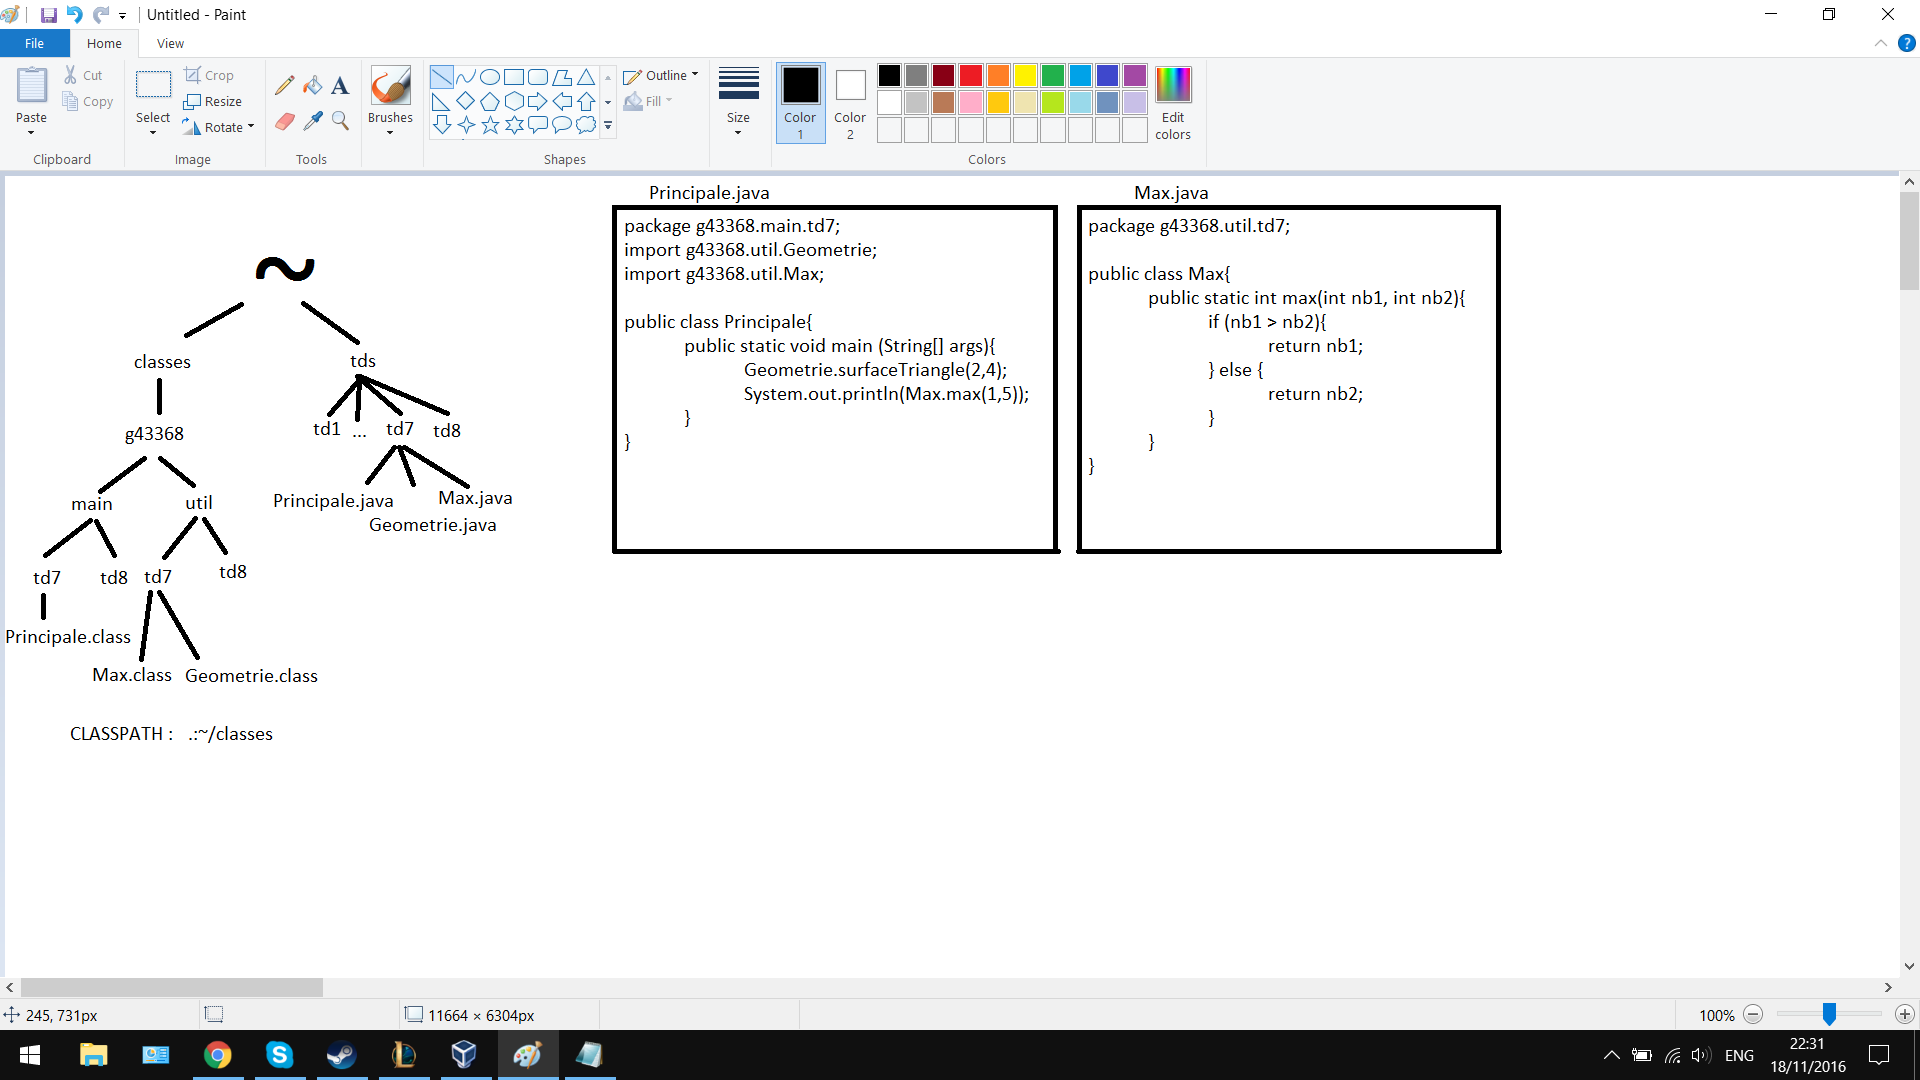Screen dimensions: 1920x1080
Task: Activate Color 1 selector
Action: click(x=800, y=104)
